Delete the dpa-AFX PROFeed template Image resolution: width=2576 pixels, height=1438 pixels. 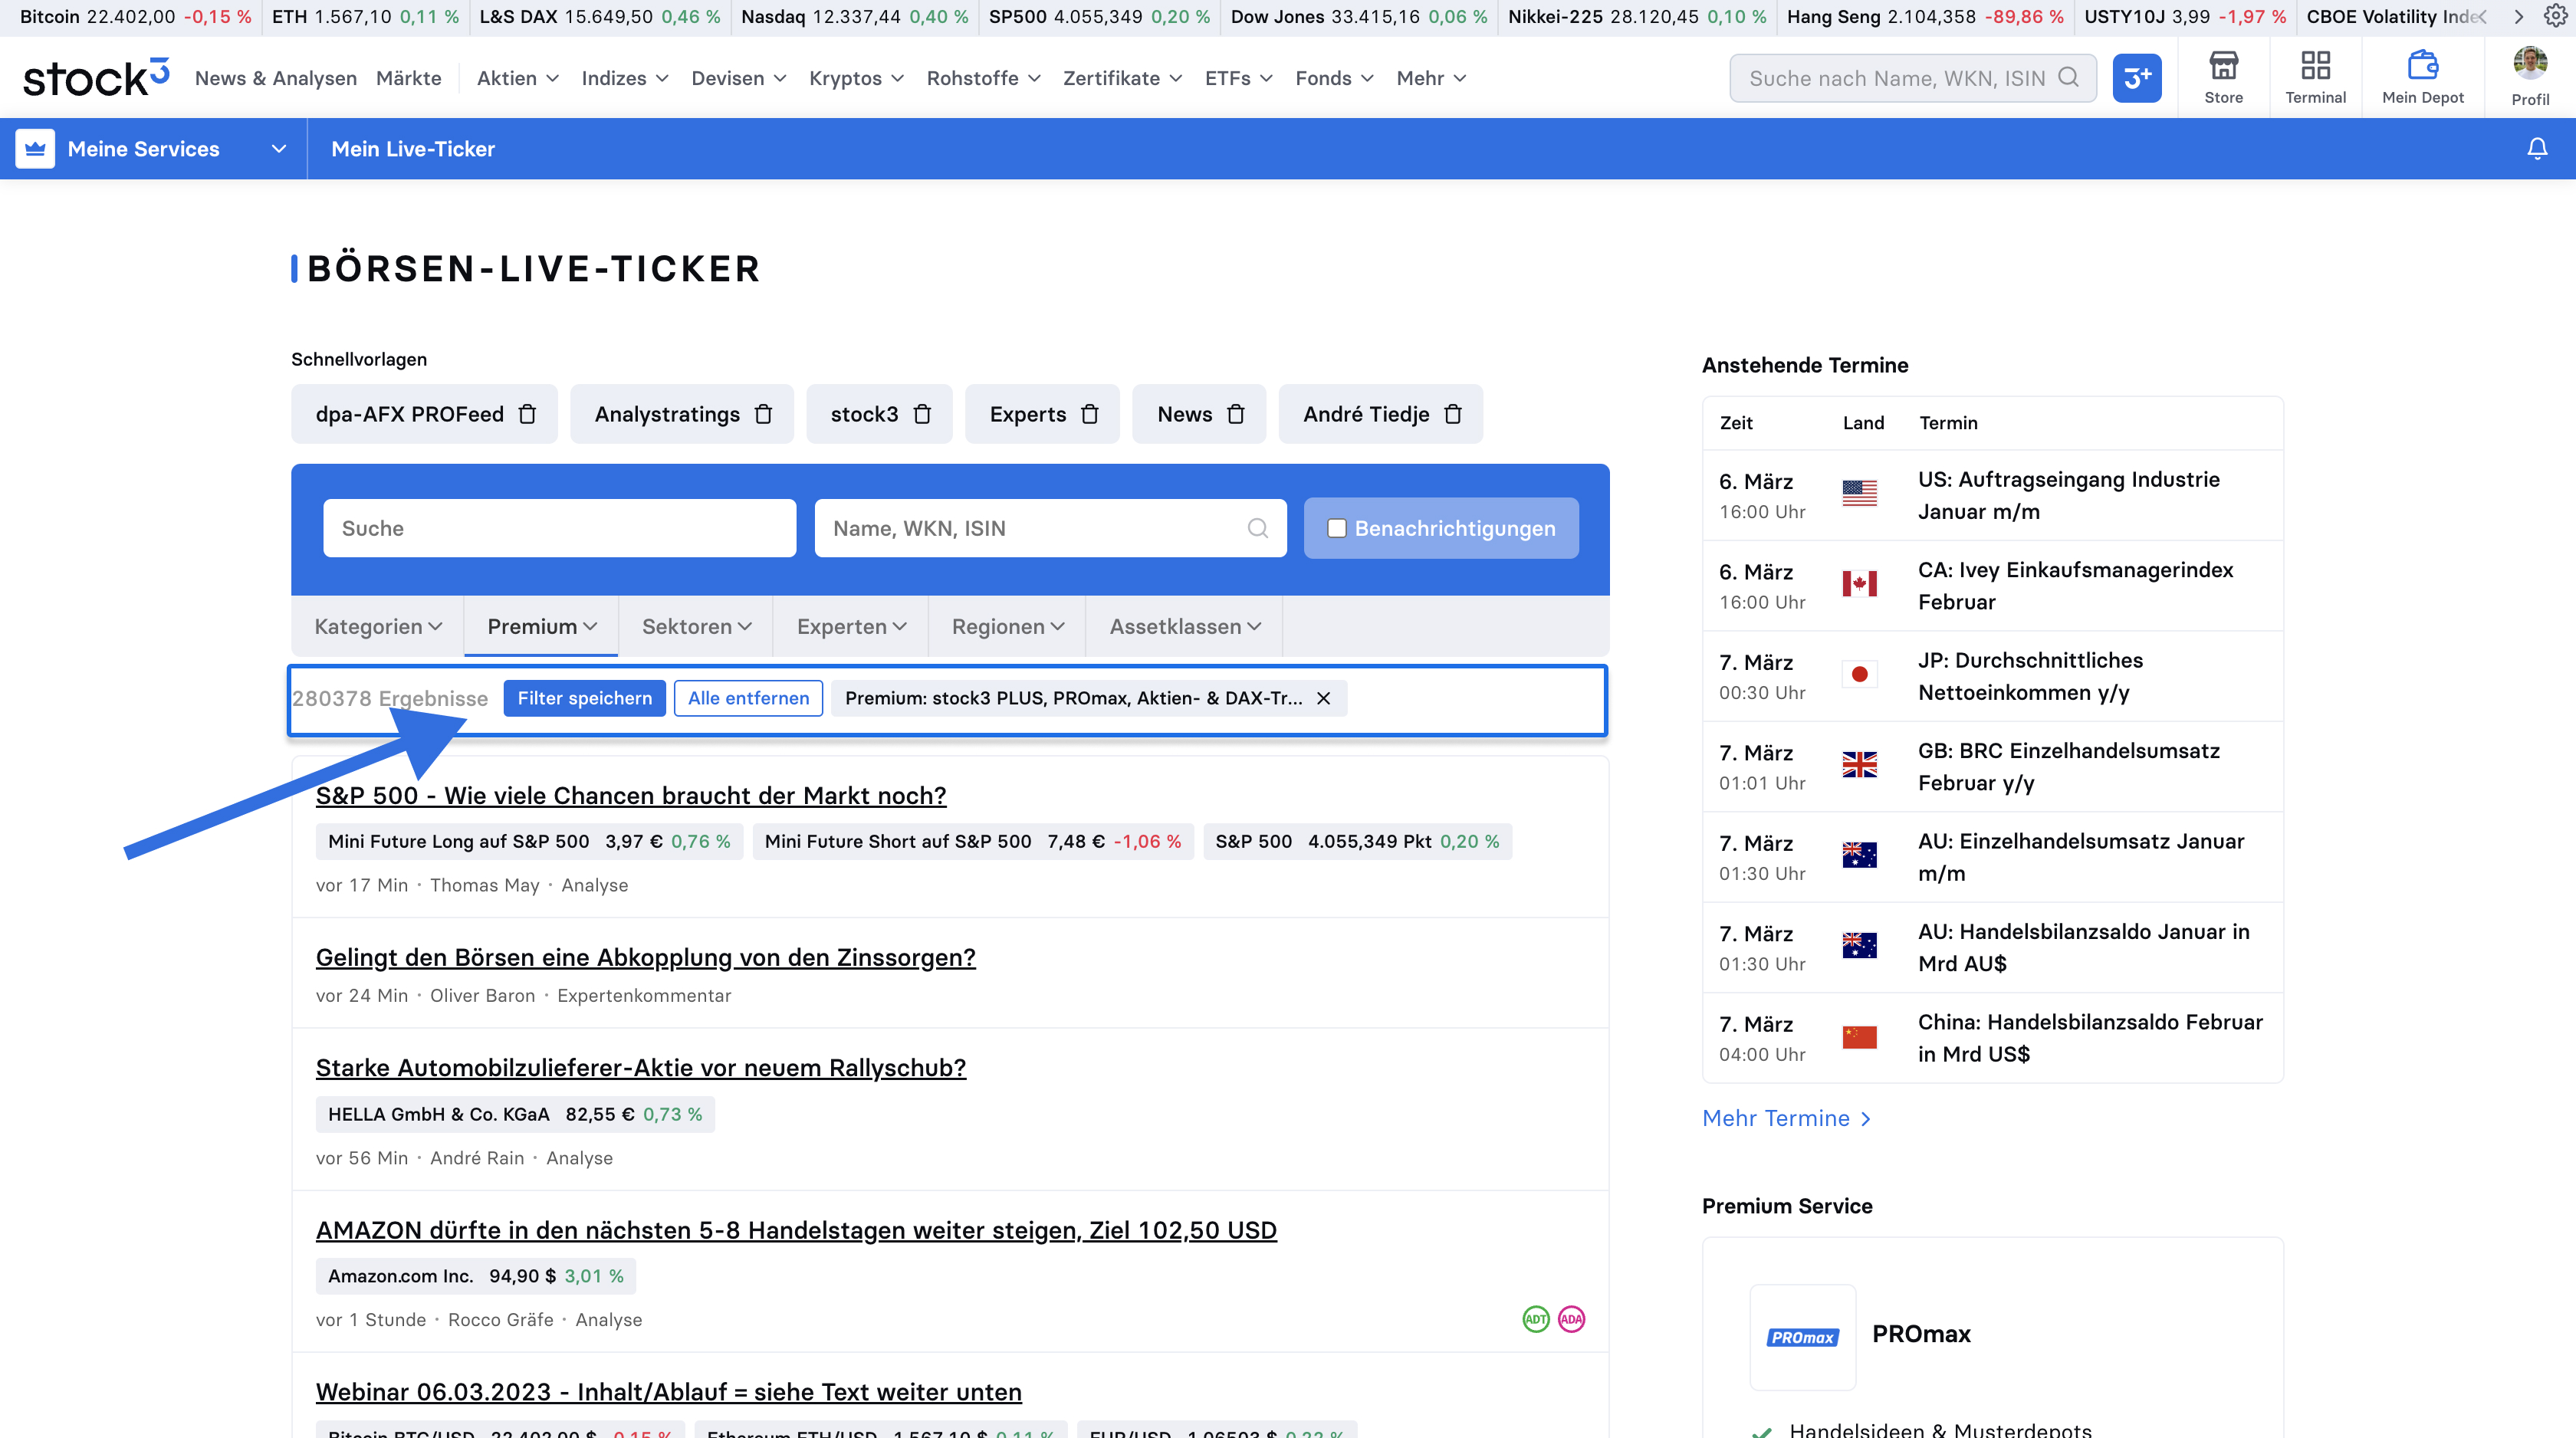tap(527, 414)
